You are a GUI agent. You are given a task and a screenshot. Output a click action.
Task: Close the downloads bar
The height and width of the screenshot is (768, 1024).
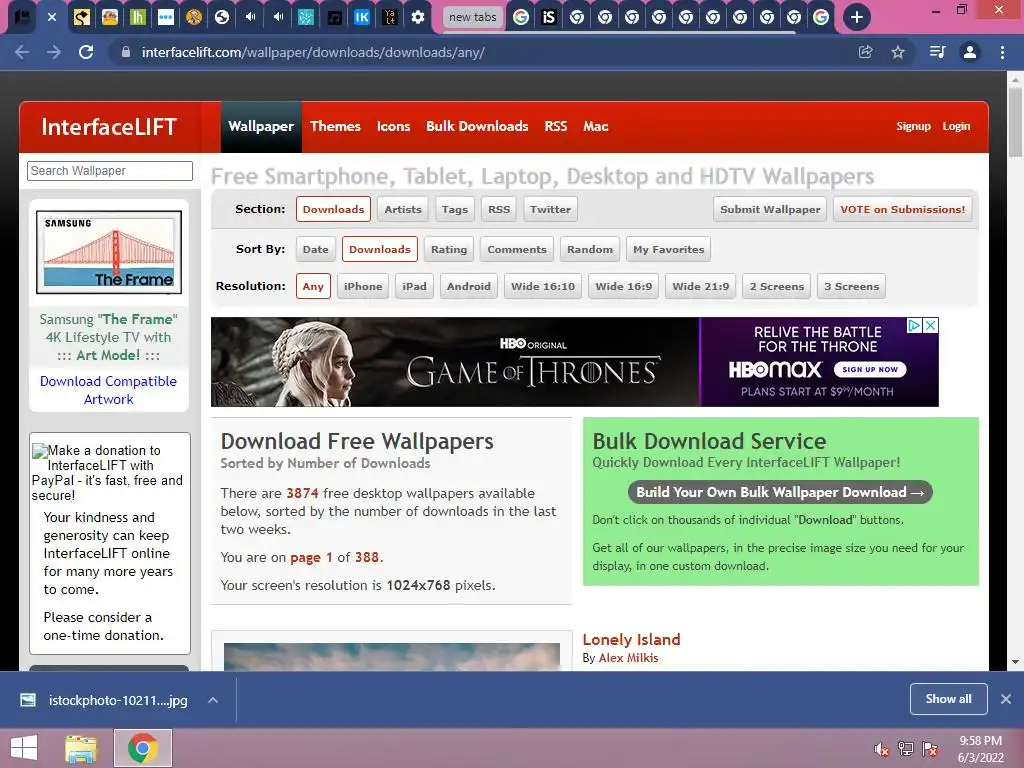pos(1006,699)
